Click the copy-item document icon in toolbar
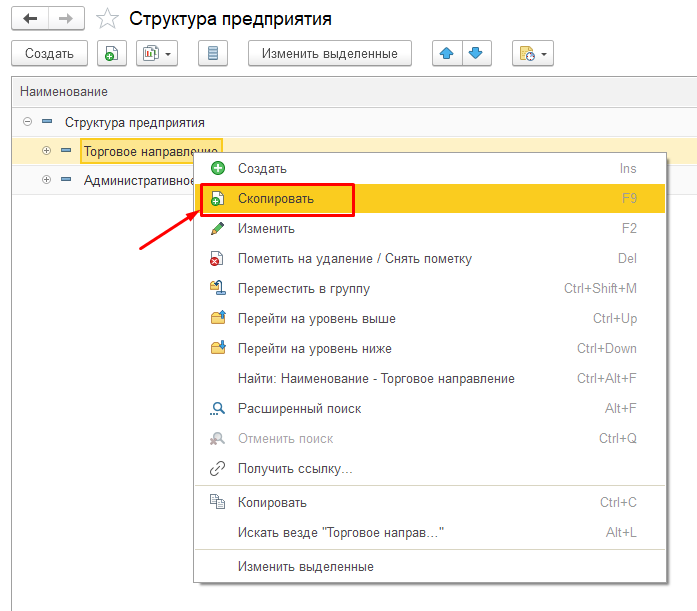The width and height of the screenshot is (697, 611). [x=112, y=53]
